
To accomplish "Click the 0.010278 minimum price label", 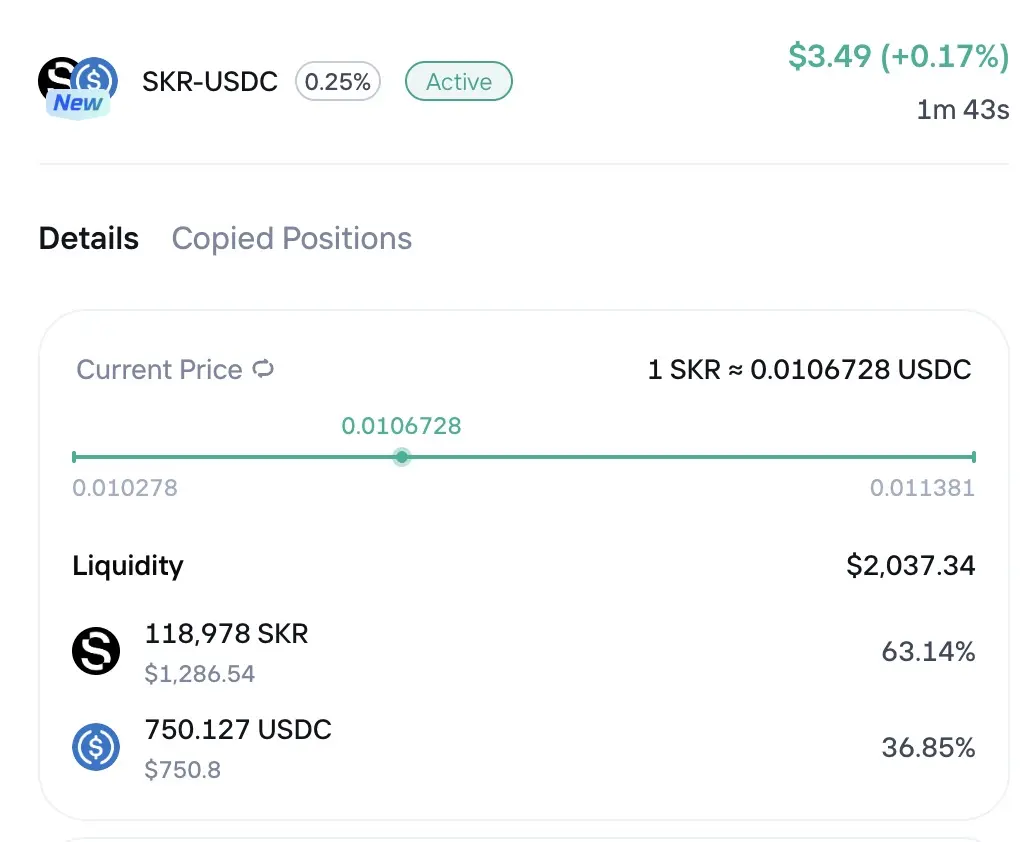I will click(125, 489).
